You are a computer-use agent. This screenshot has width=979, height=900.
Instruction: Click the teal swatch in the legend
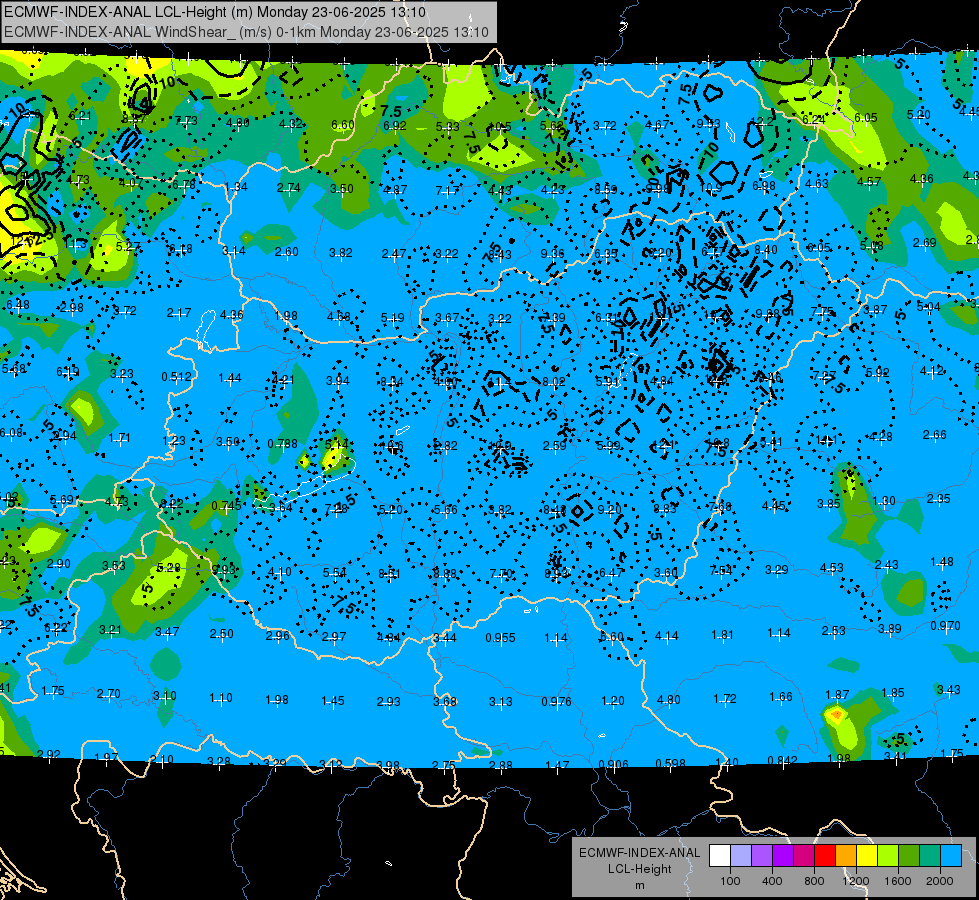(930, 855)
